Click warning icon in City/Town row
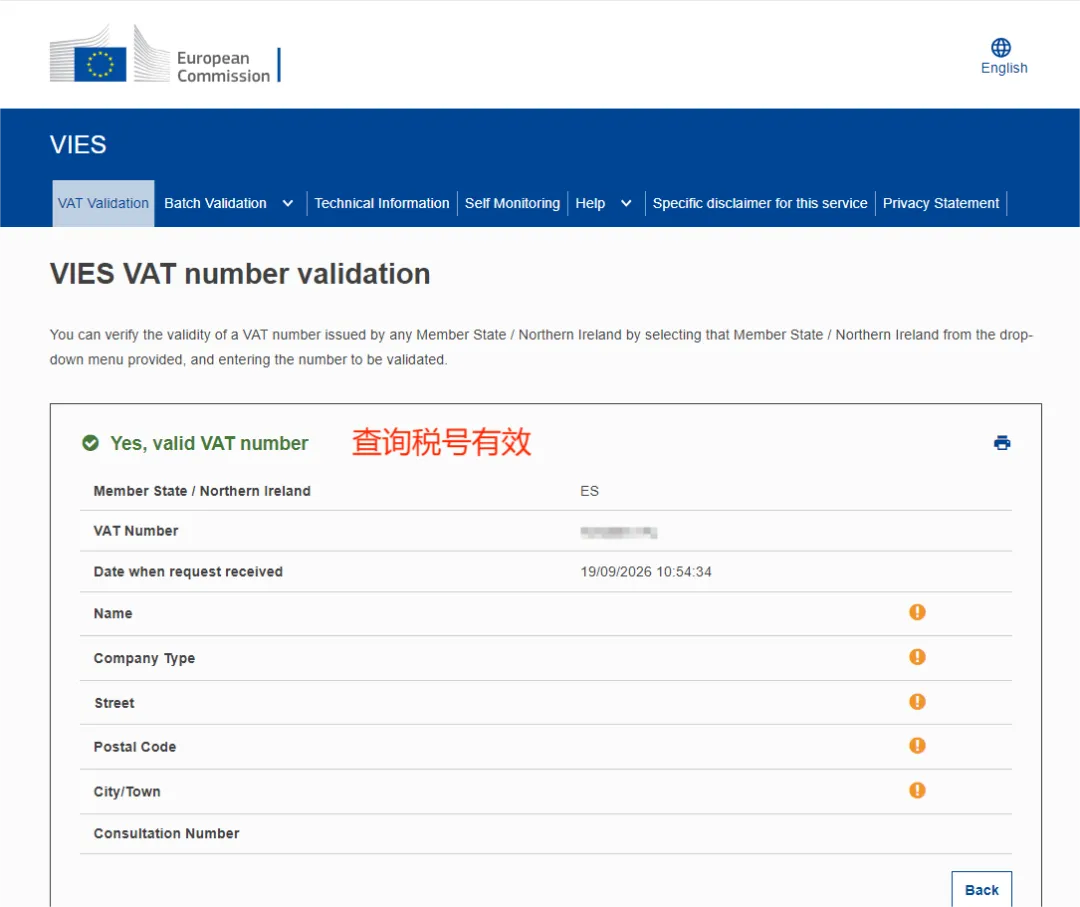Viewport: 1080px width, 907px height. coord(917,791)
